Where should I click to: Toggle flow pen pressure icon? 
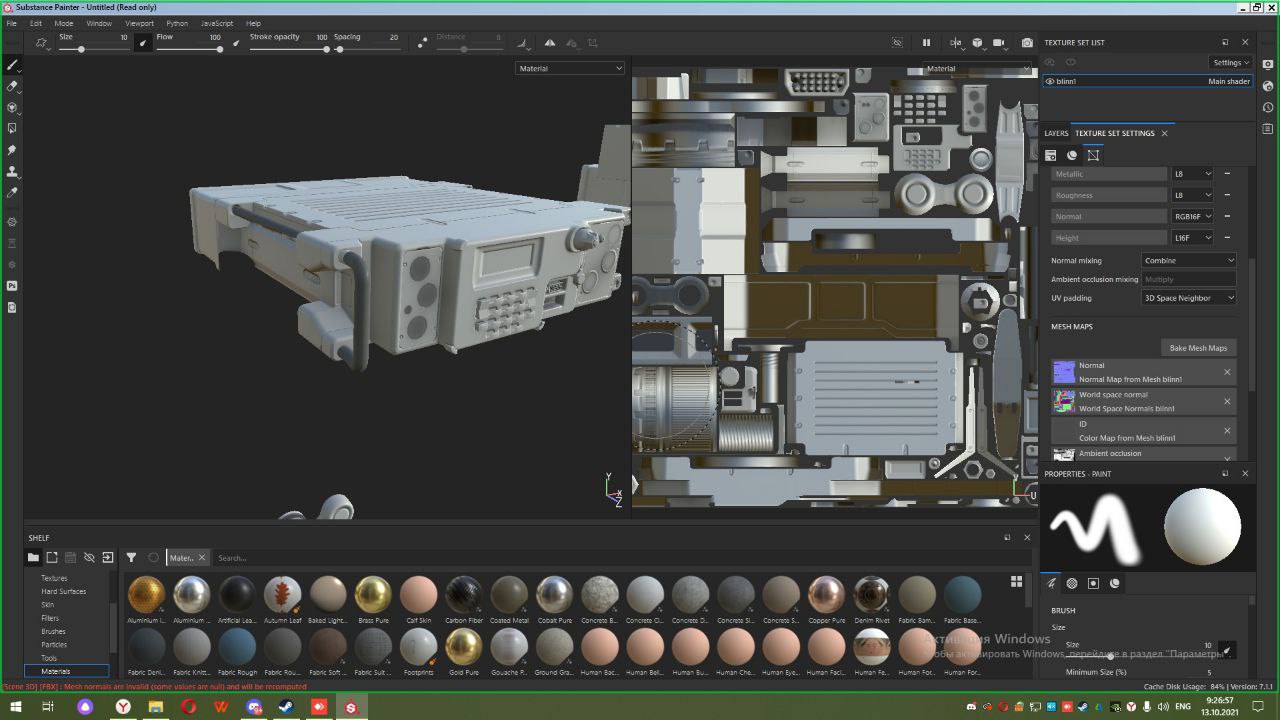pos(236,43)
